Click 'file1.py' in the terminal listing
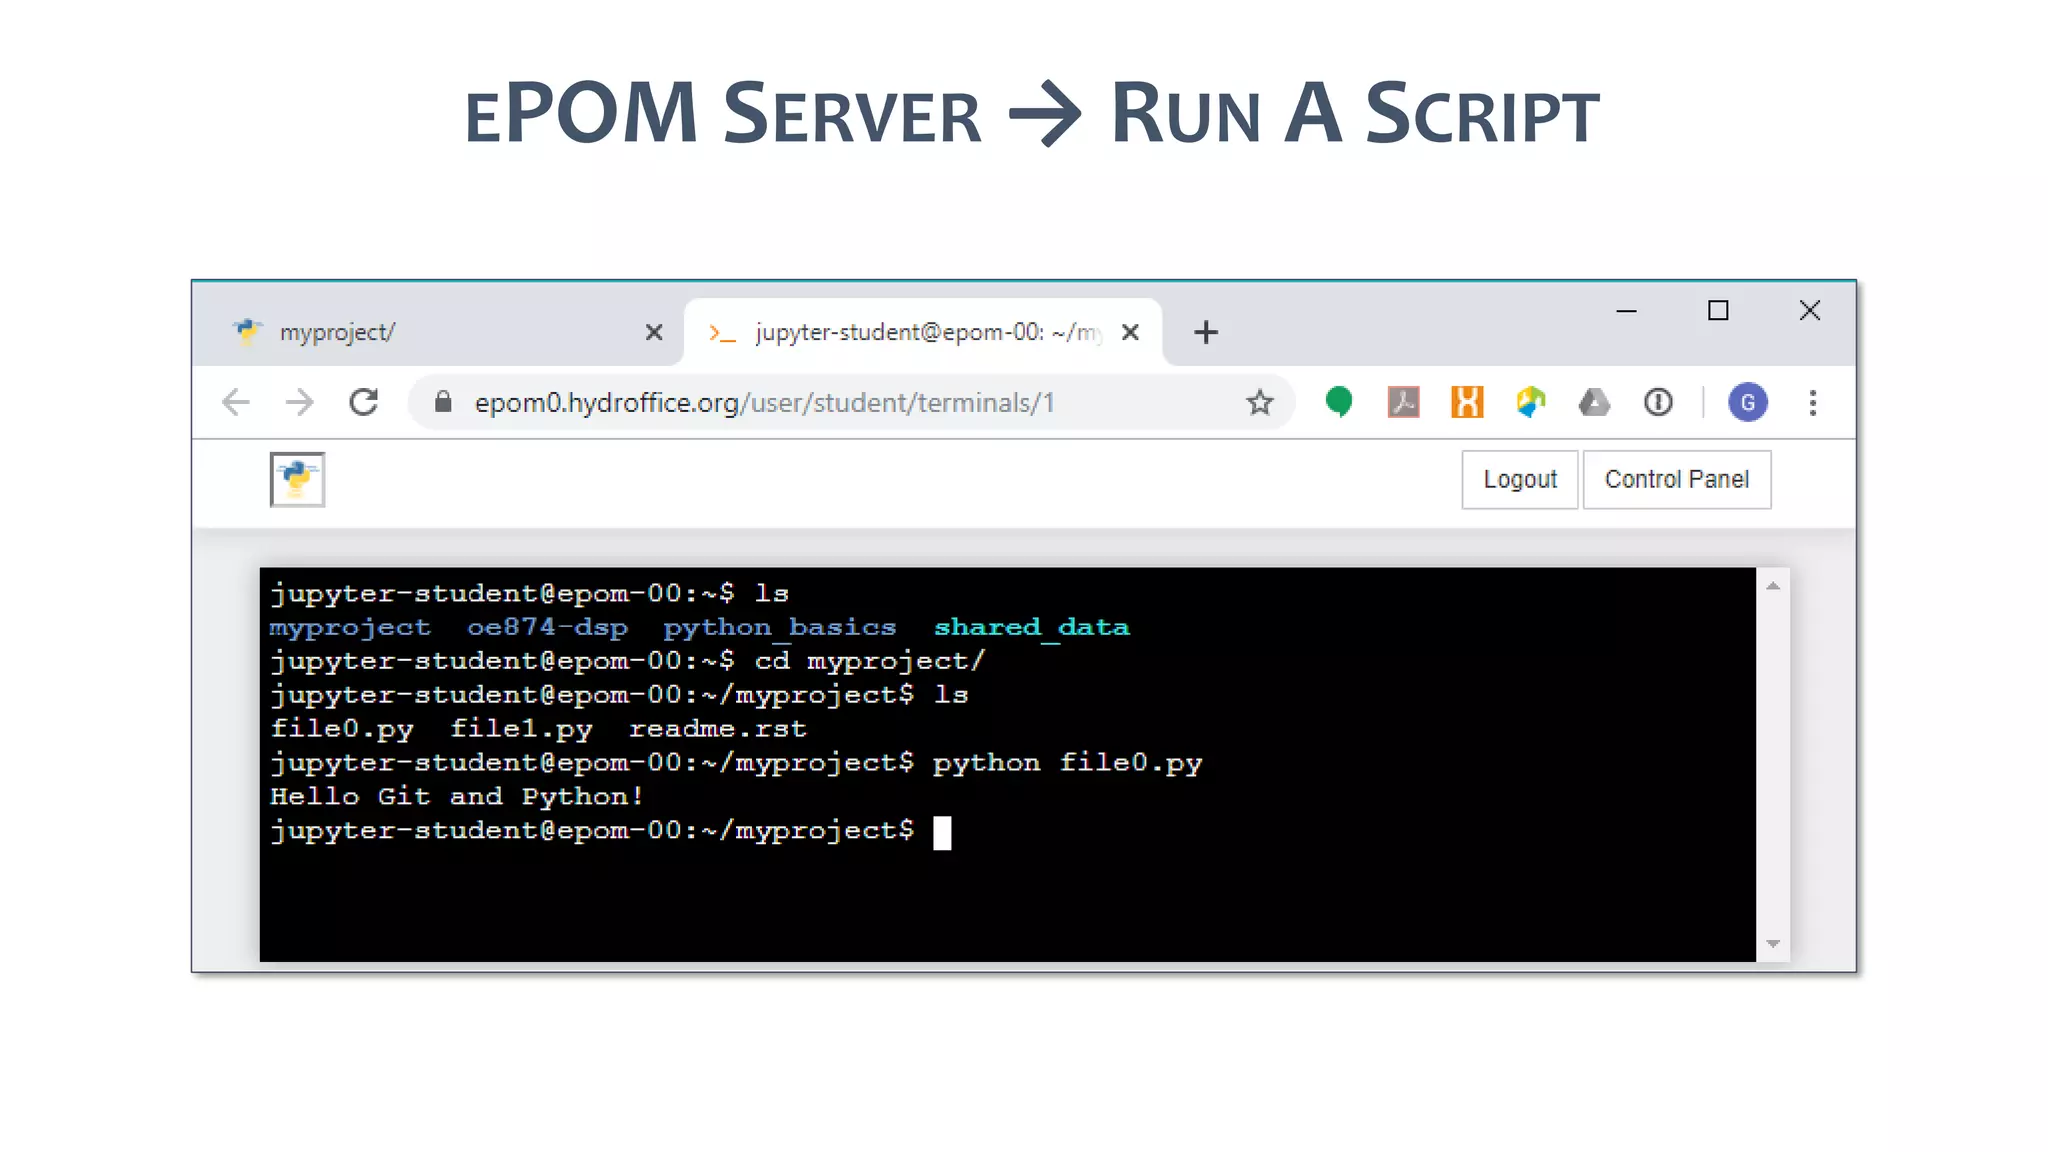 pyautogui.click(x=521, y=729)
